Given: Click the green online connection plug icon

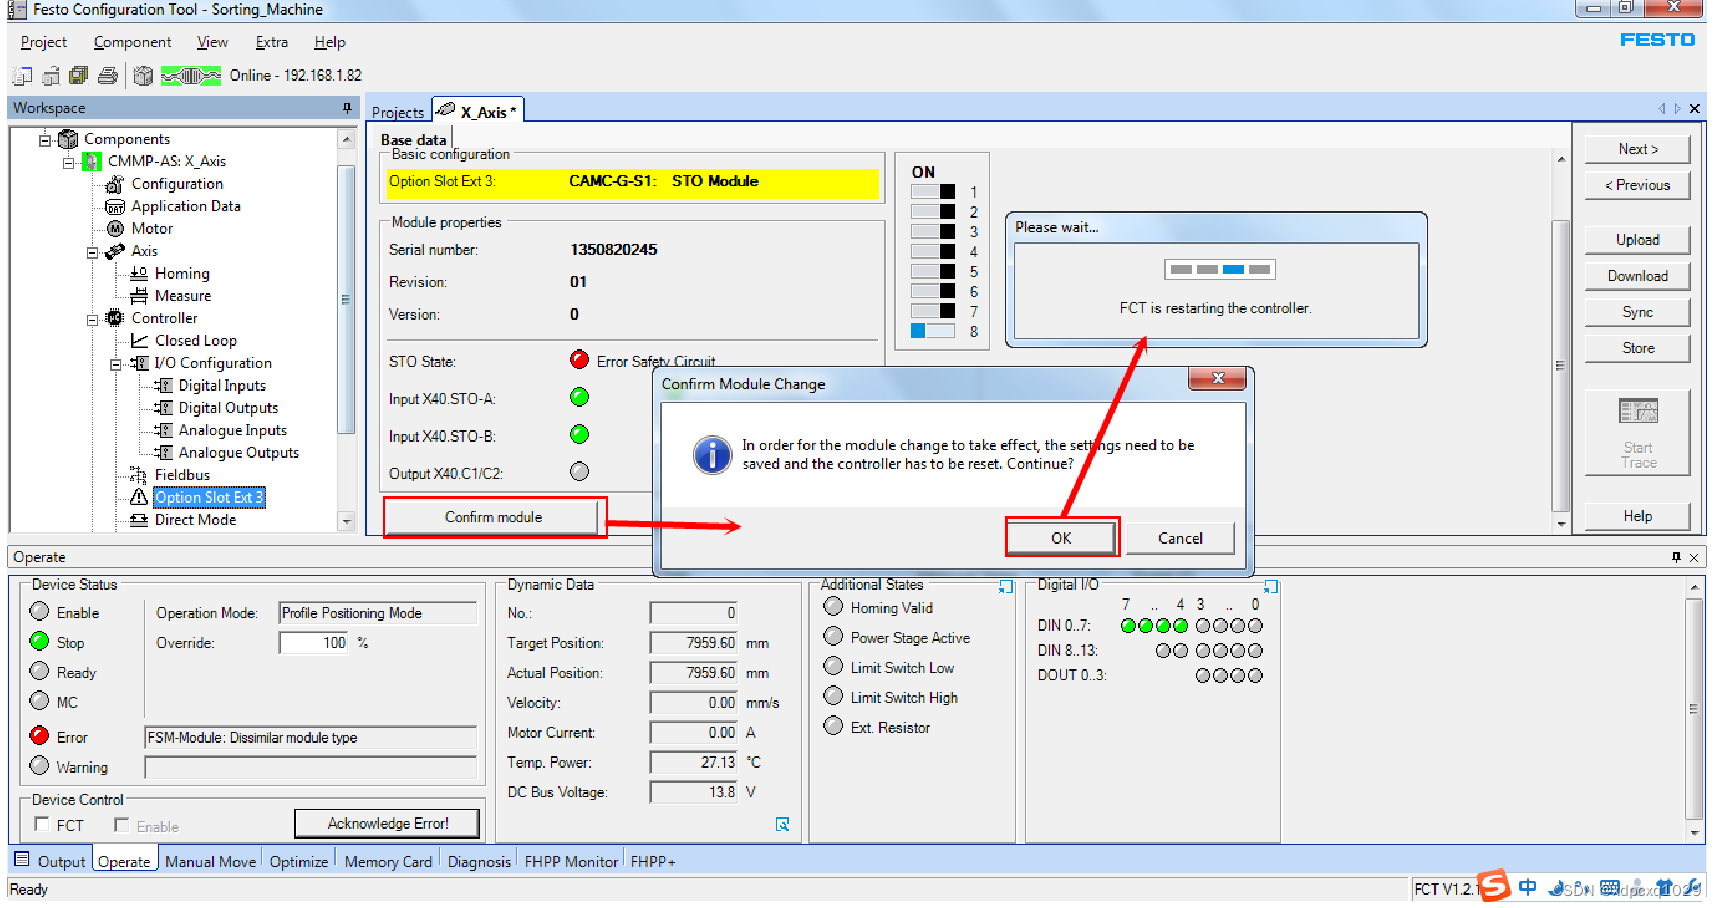Looking at the screenshot, I should (191, 76).
